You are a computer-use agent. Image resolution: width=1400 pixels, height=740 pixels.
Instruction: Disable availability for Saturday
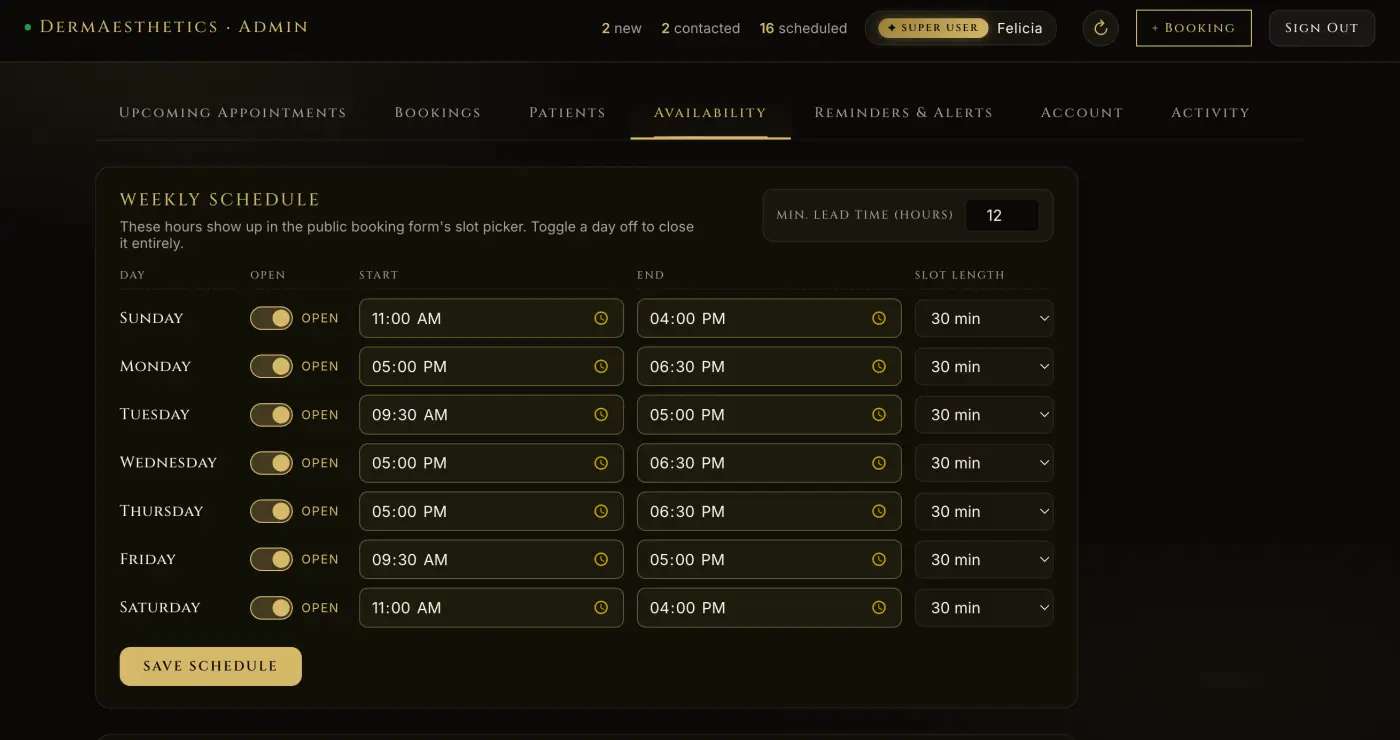click(271, 607)
